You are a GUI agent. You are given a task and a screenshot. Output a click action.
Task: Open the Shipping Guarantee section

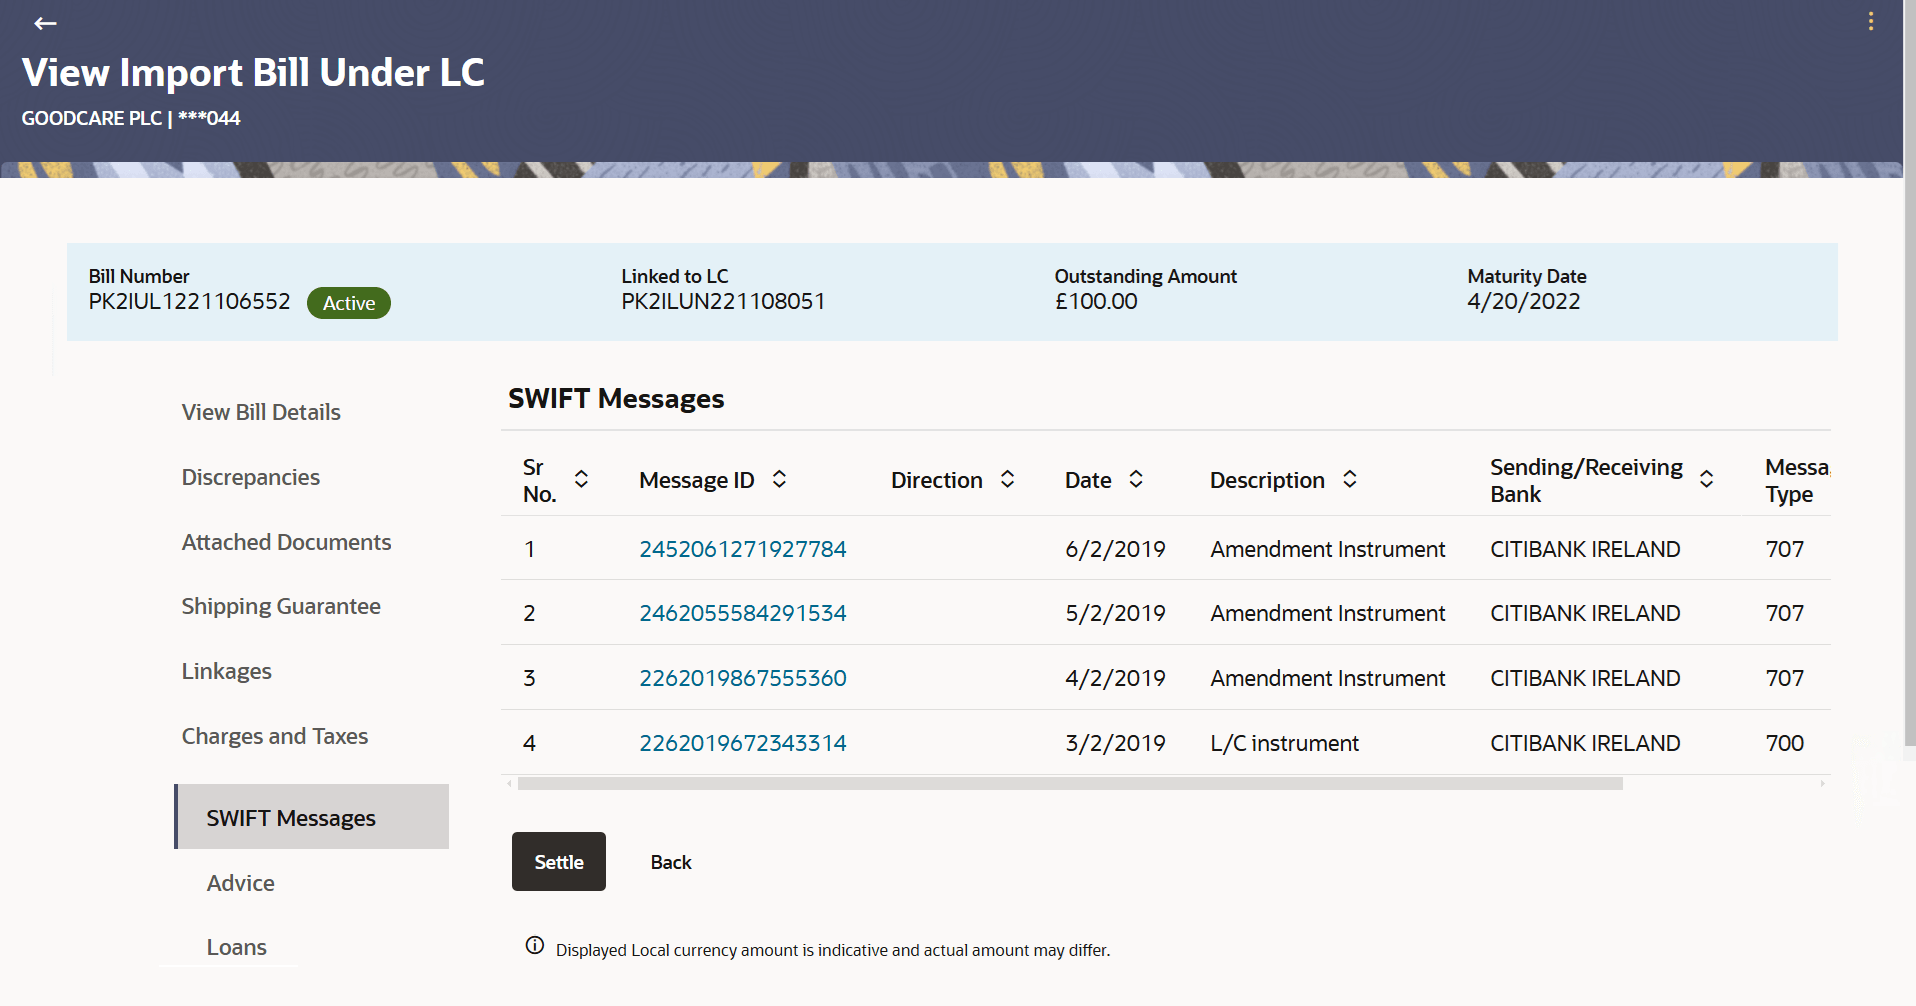point(281,606)
